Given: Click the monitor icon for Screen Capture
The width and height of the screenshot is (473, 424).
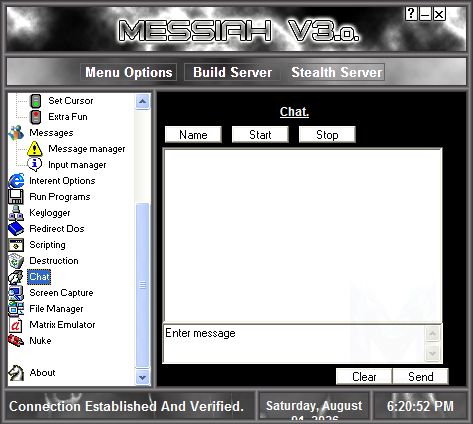Looking at the screenshot, I should tap(16, 293).
